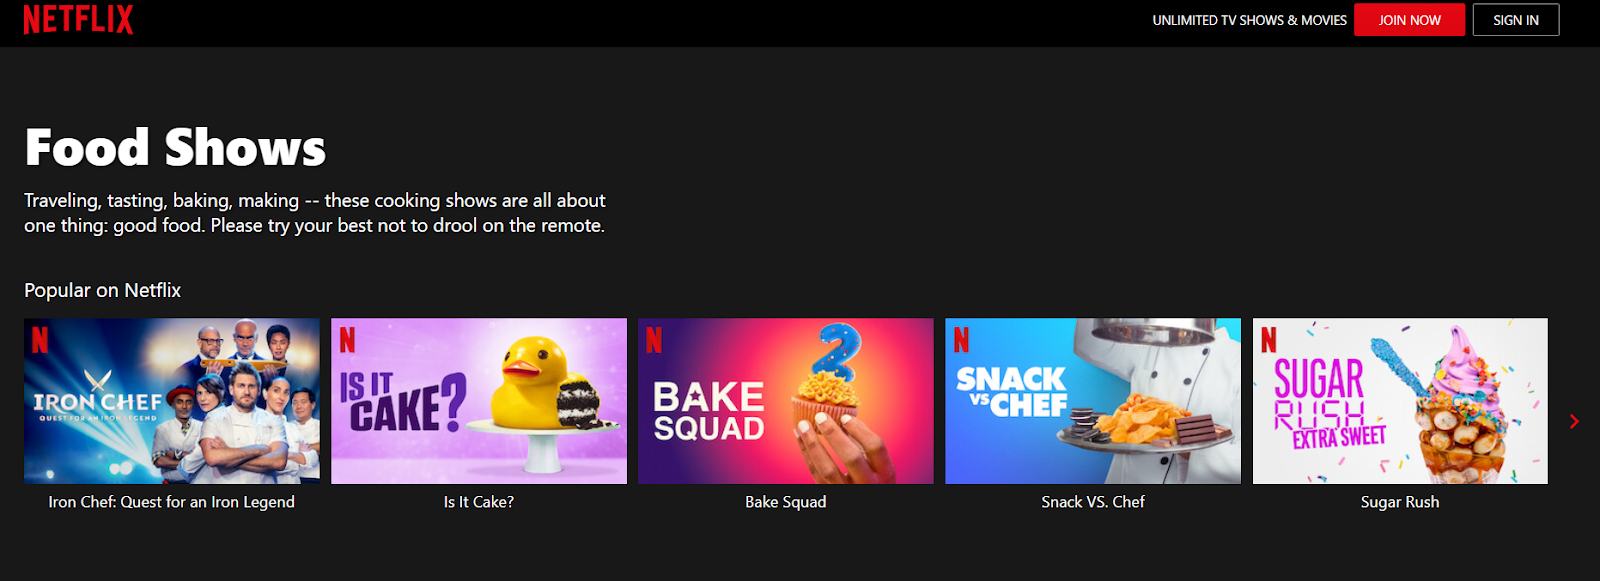Click the N badge on Snack VS Chef
Viewport: 1600px width, 581px height.
tap(961, 340)
